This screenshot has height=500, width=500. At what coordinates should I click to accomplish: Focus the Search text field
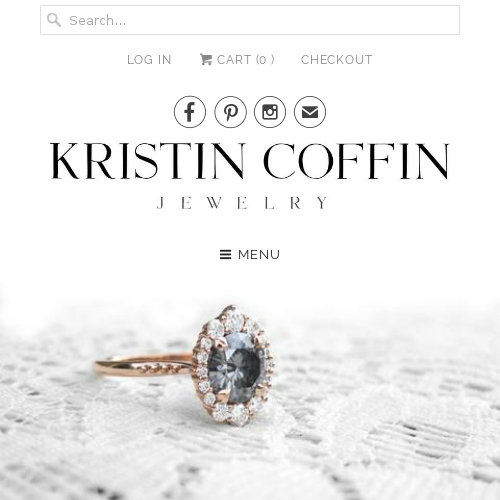click(250, 20)
